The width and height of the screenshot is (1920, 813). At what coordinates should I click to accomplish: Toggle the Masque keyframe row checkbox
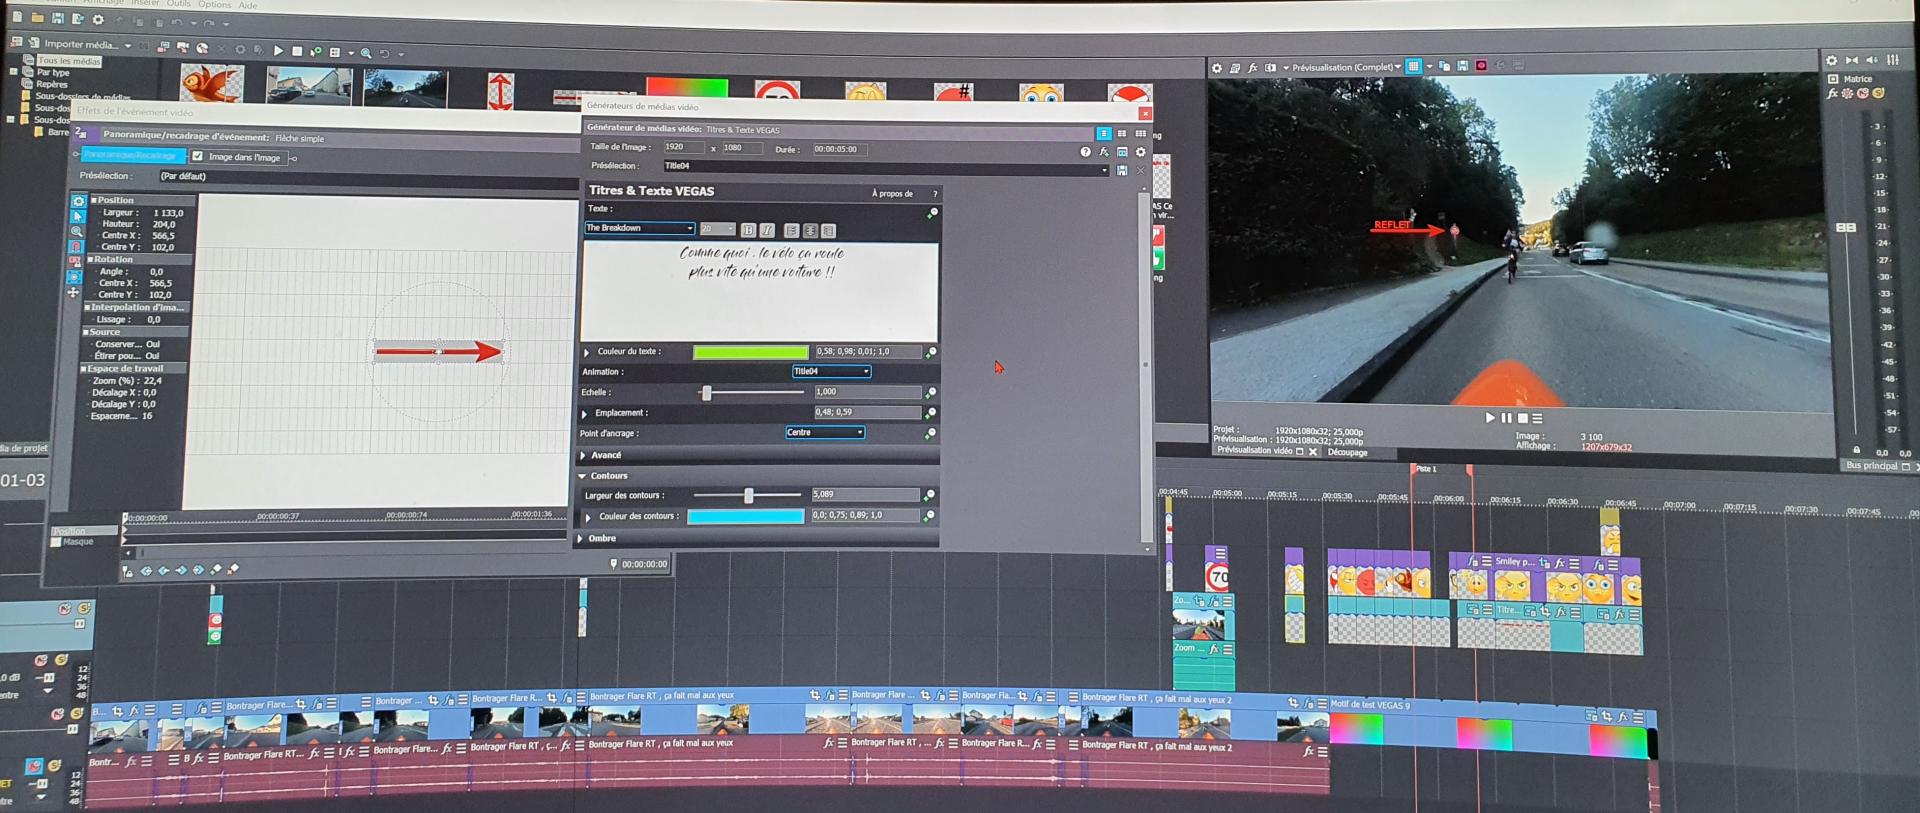pyautogui.click(x=56, y=542)
